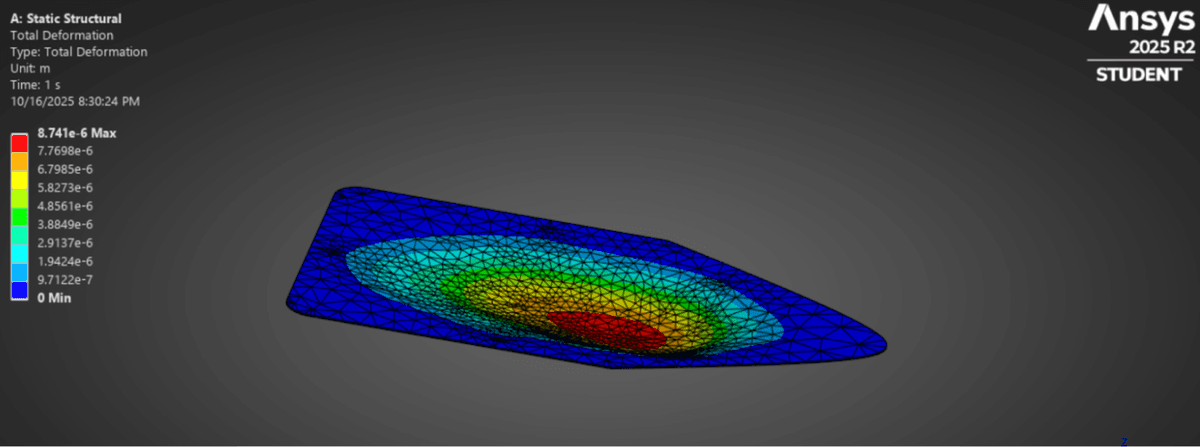Select the Unit: m label

point(32,68)
